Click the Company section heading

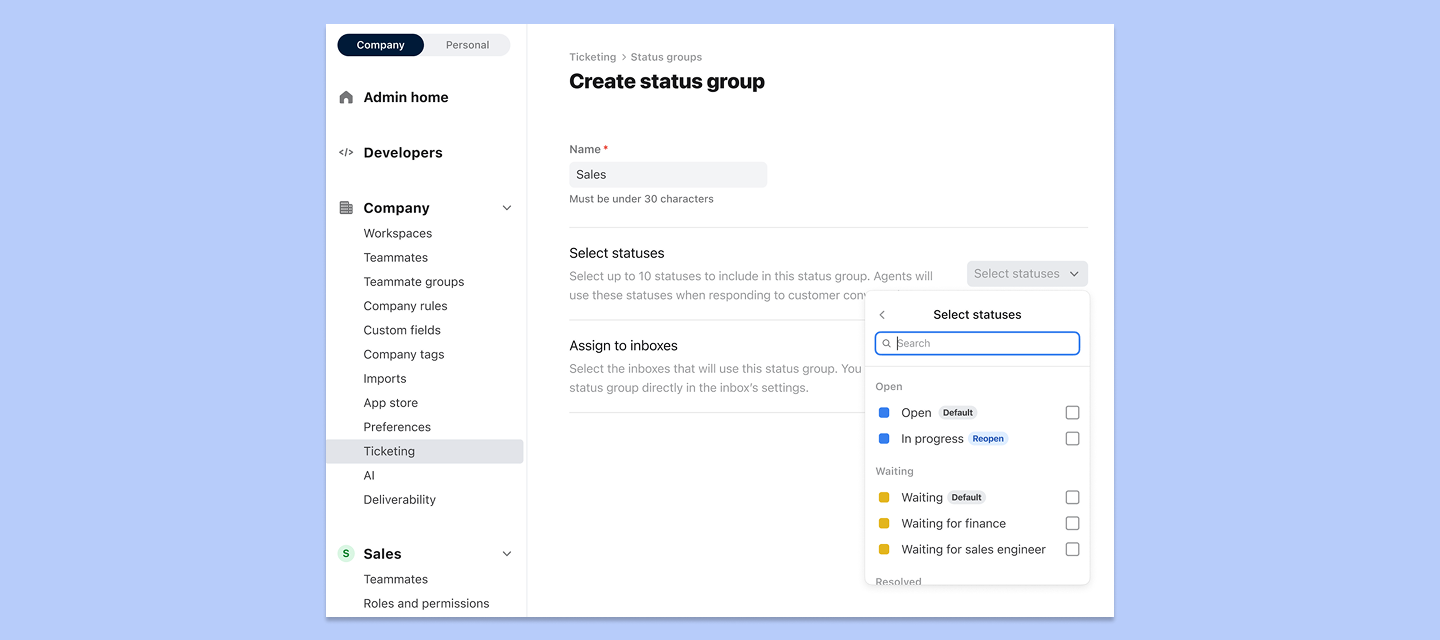(397, 208)
